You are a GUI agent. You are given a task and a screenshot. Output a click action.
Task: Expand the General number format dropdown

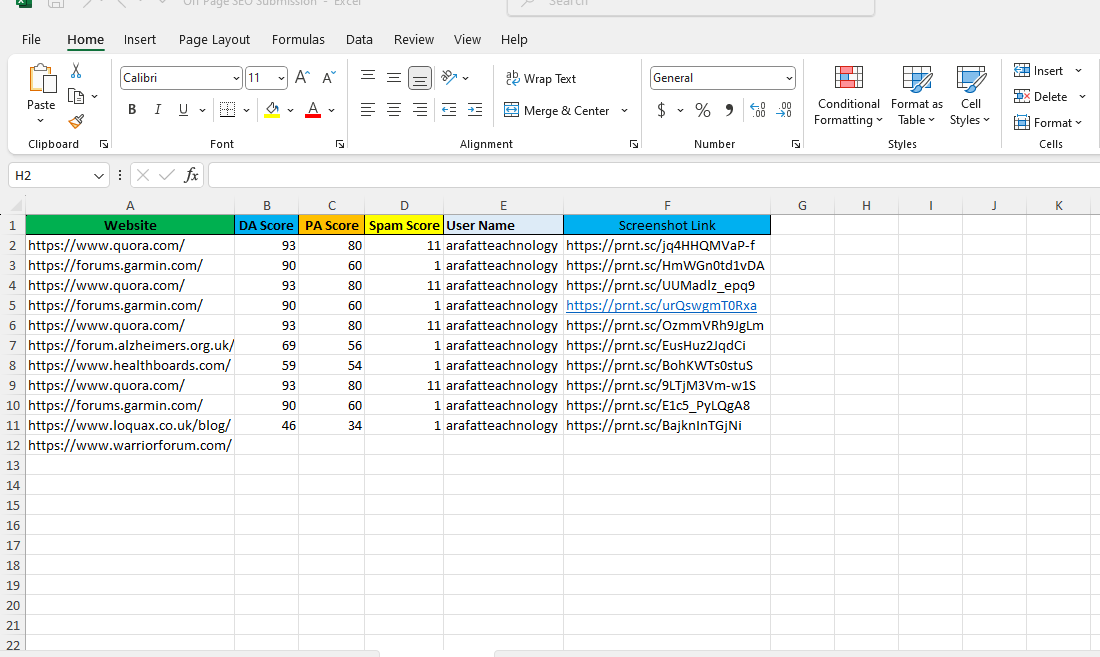coord(789,79)
